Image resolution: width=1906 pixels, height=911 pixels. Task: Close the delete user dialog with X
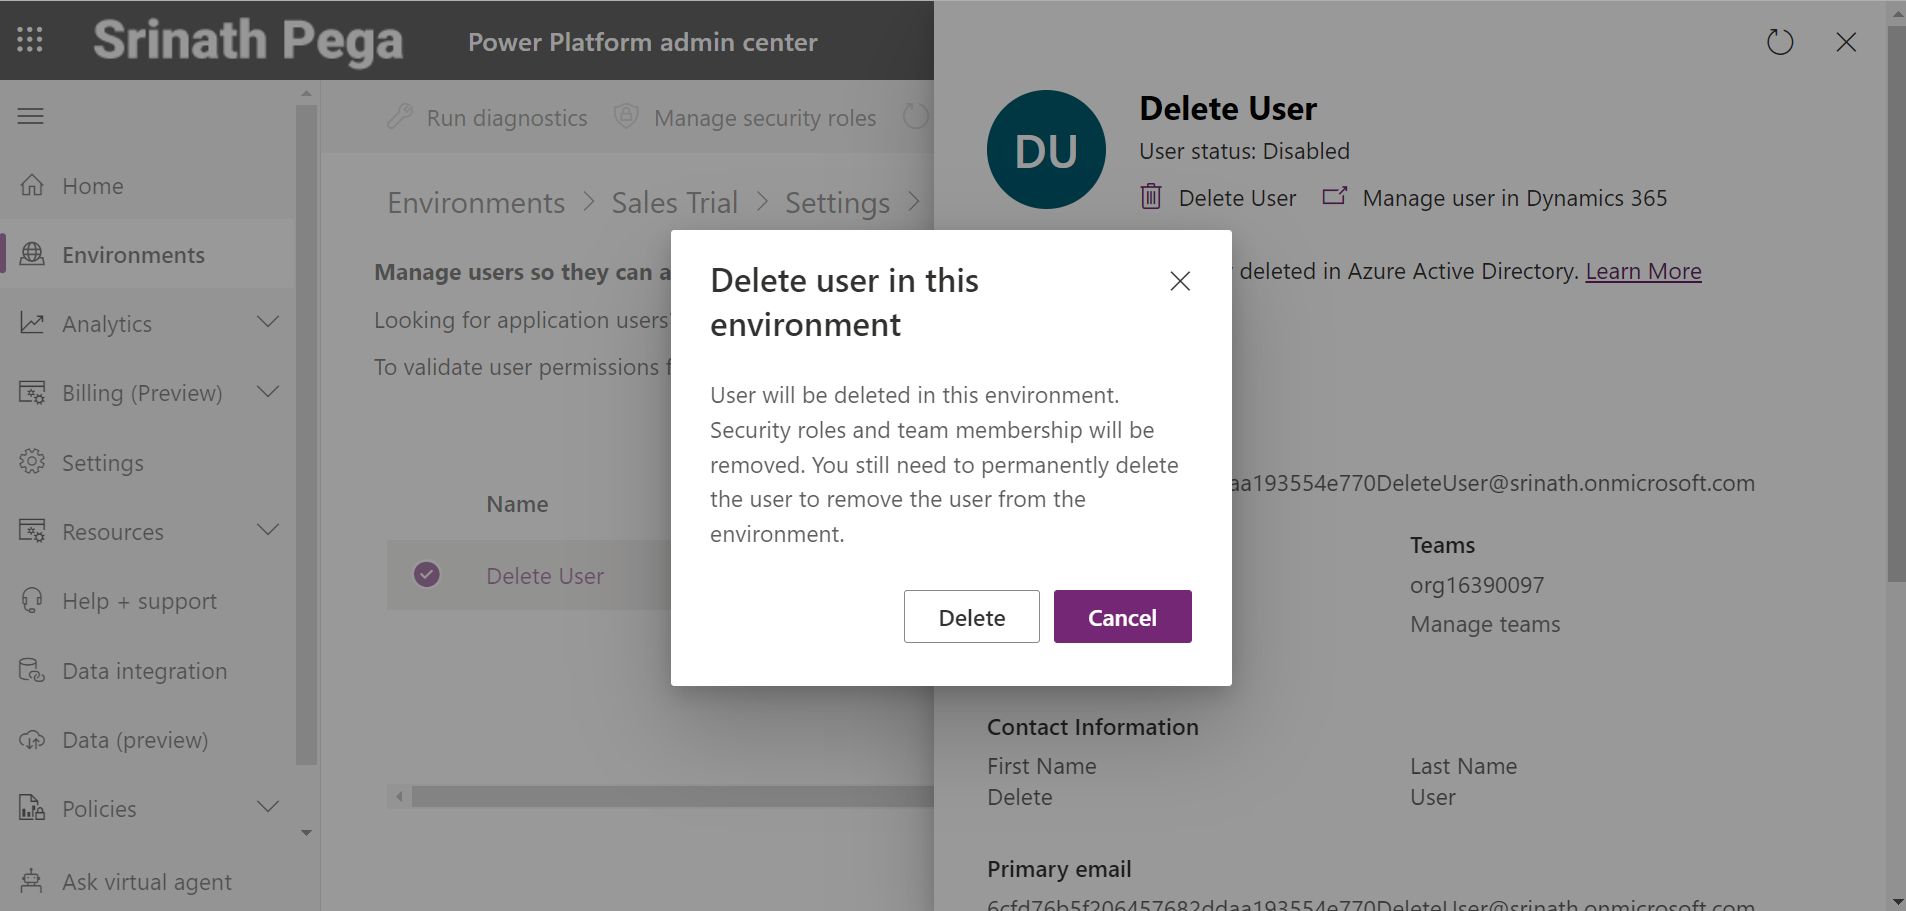coord(1180,281)
